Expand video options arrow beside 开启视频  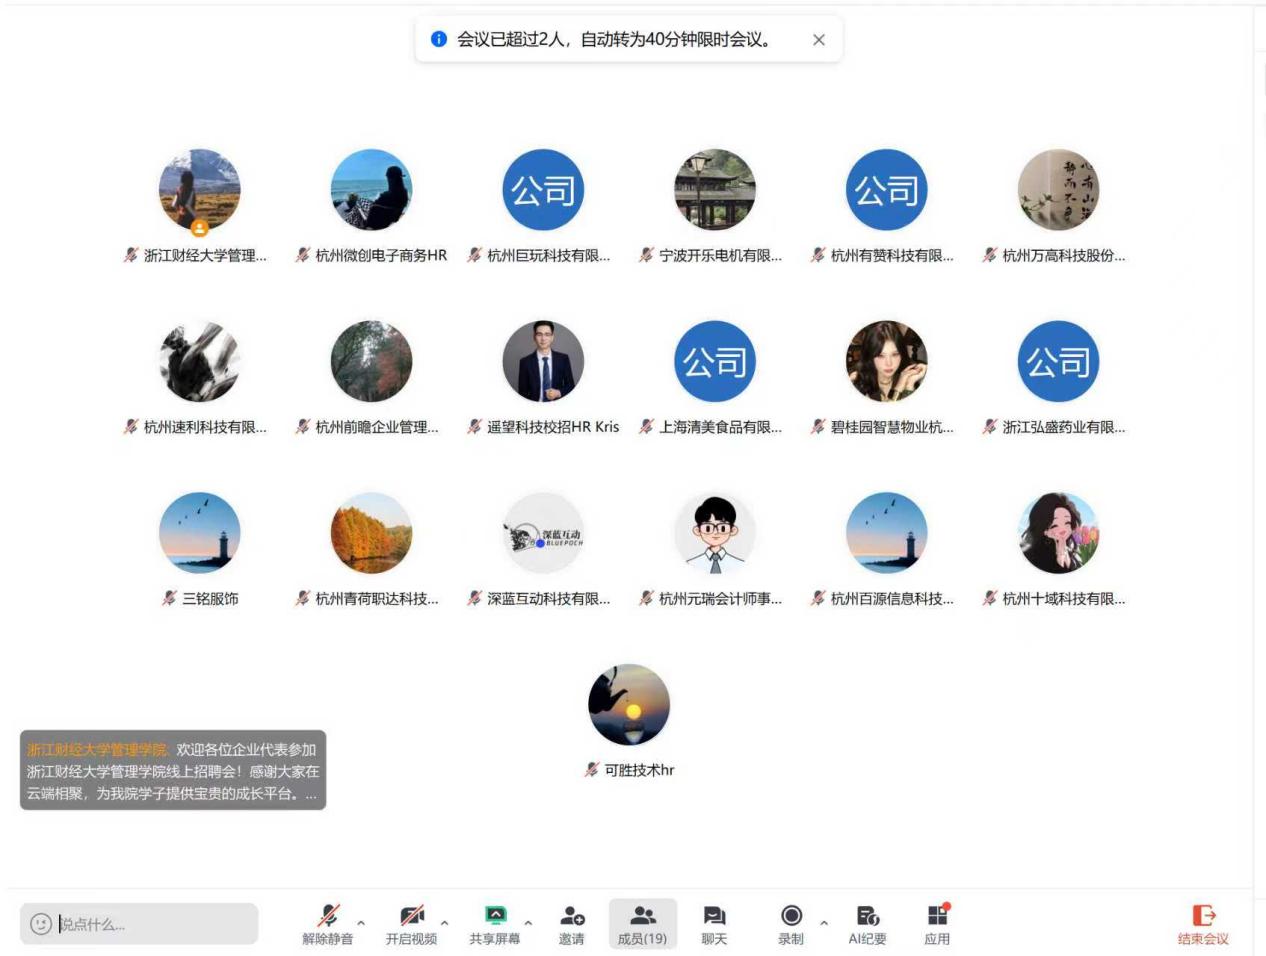point(444,923)
